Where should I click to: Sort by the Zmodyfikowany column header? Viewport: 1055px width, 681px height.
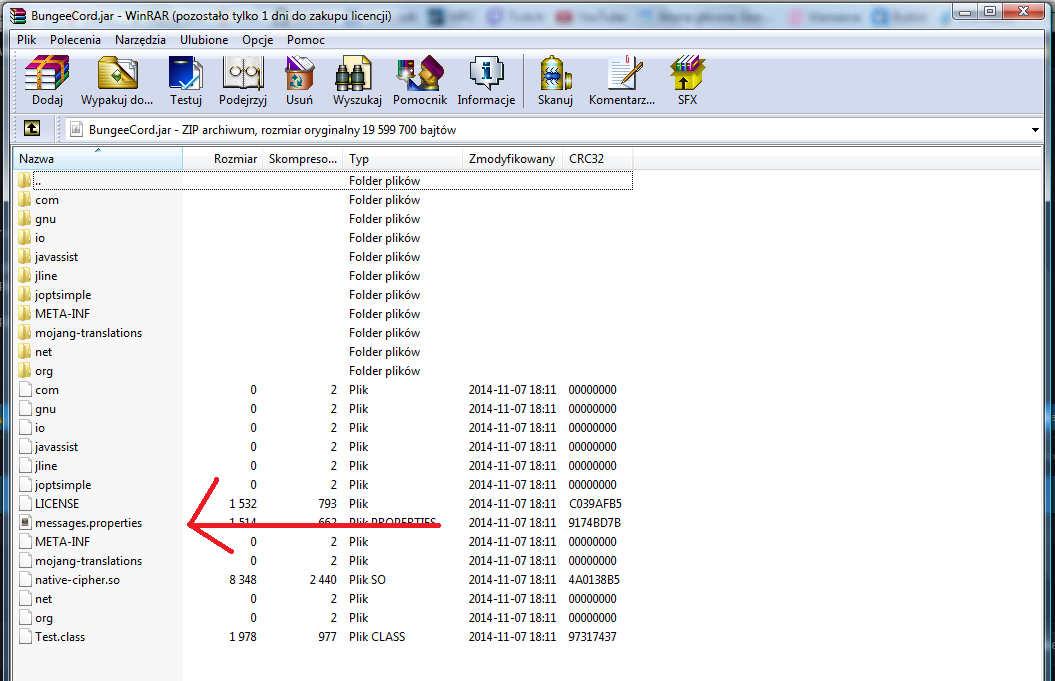click(512, 159)
